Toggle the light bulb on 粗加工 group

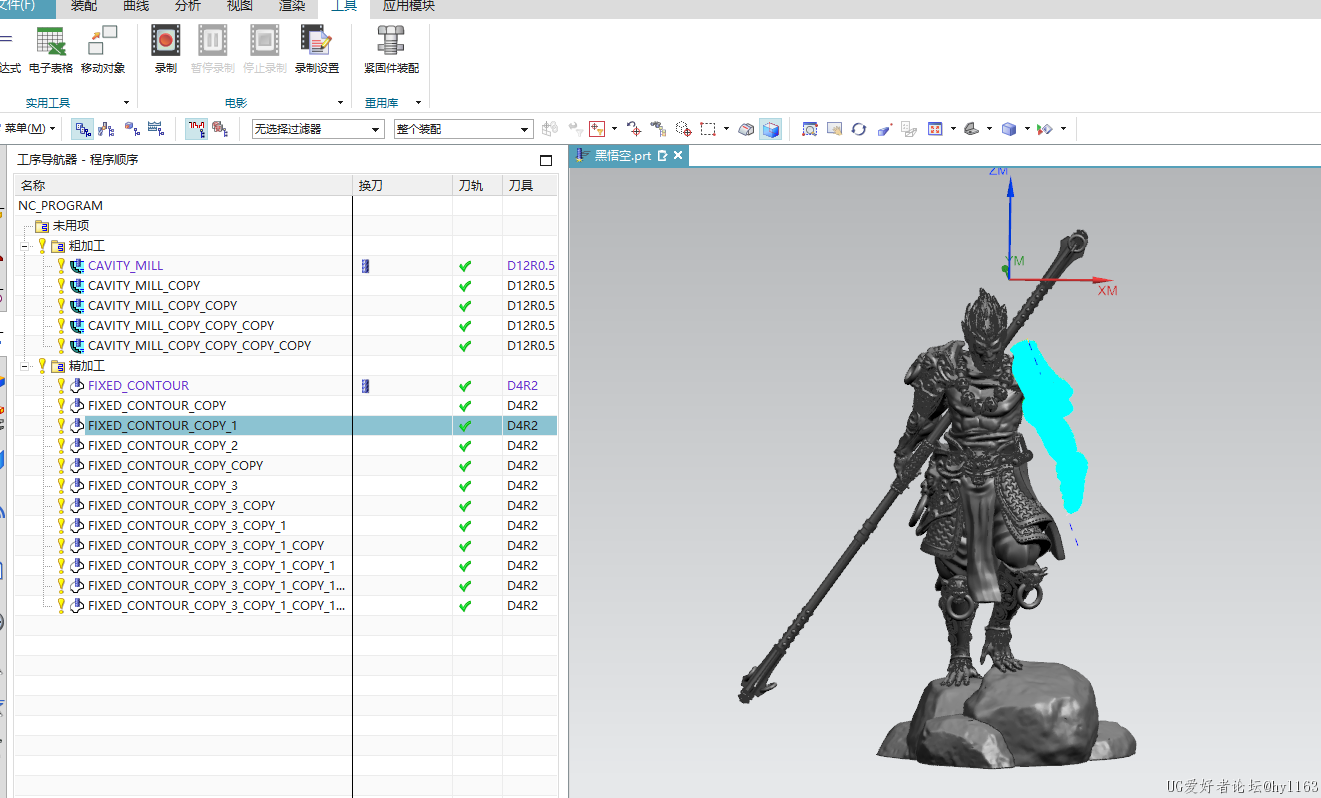pos(43,246)
